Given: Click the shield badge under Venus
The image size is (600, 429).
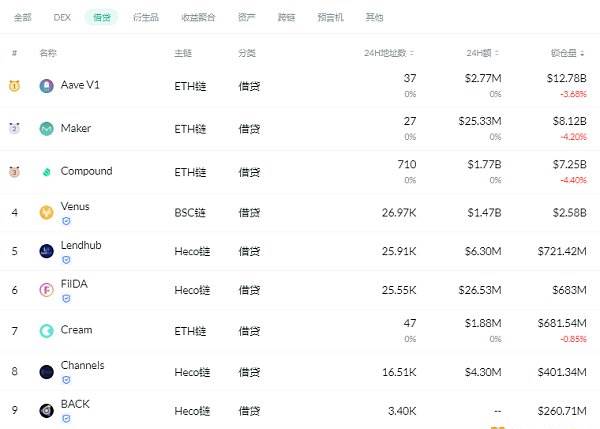Looking at the screenshot, I should pos(66,221).
